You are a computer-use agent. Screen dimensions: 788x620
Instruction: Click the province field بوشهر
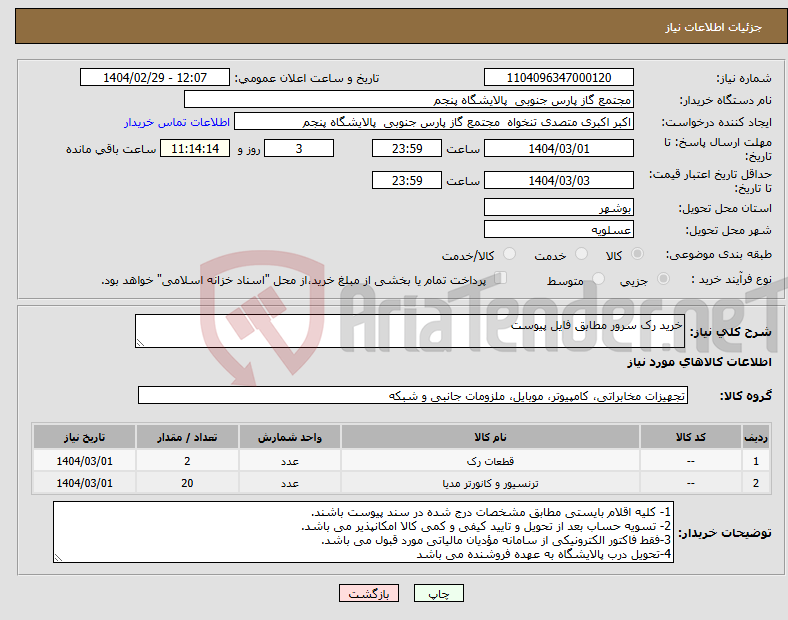[558, 208]
